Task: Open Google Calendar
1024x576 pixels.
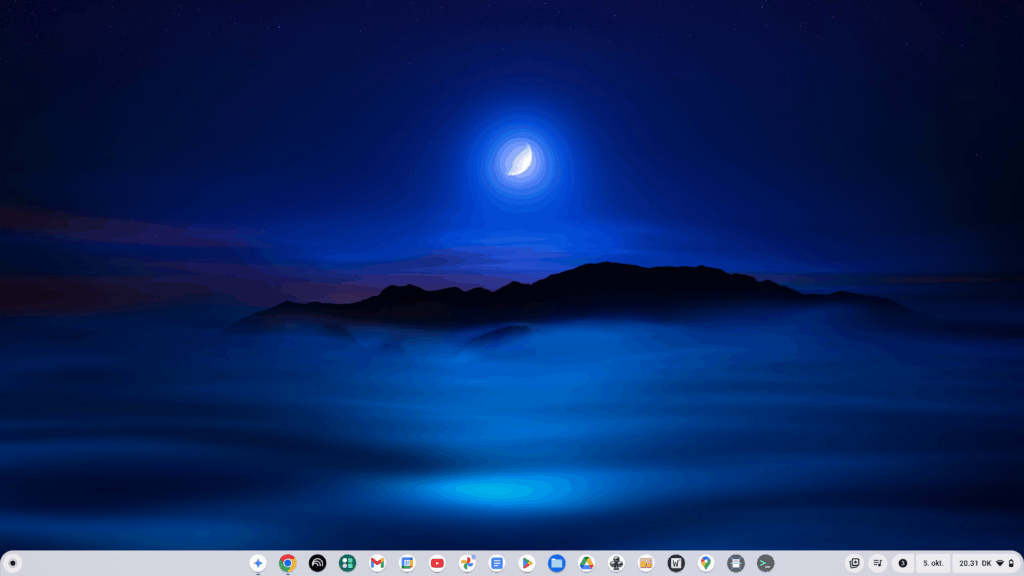Action: [x=407, y=562]
